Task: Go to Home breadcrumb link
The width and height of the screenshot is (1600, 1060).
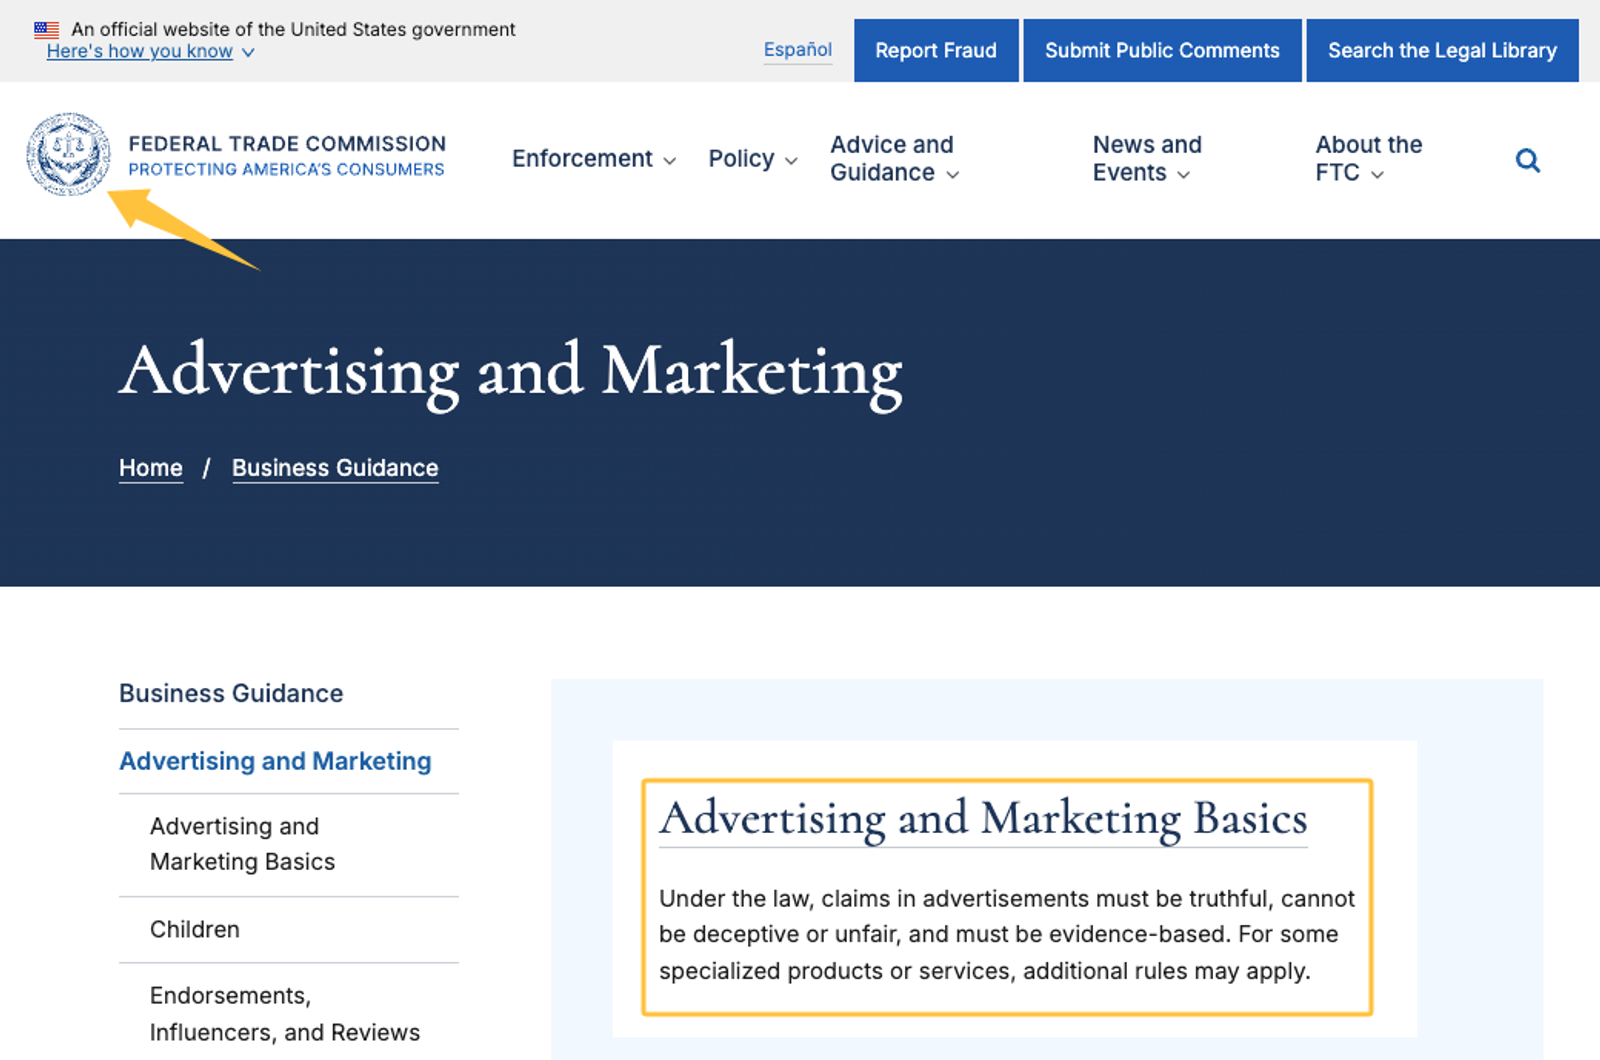Action: coord(151,468)
